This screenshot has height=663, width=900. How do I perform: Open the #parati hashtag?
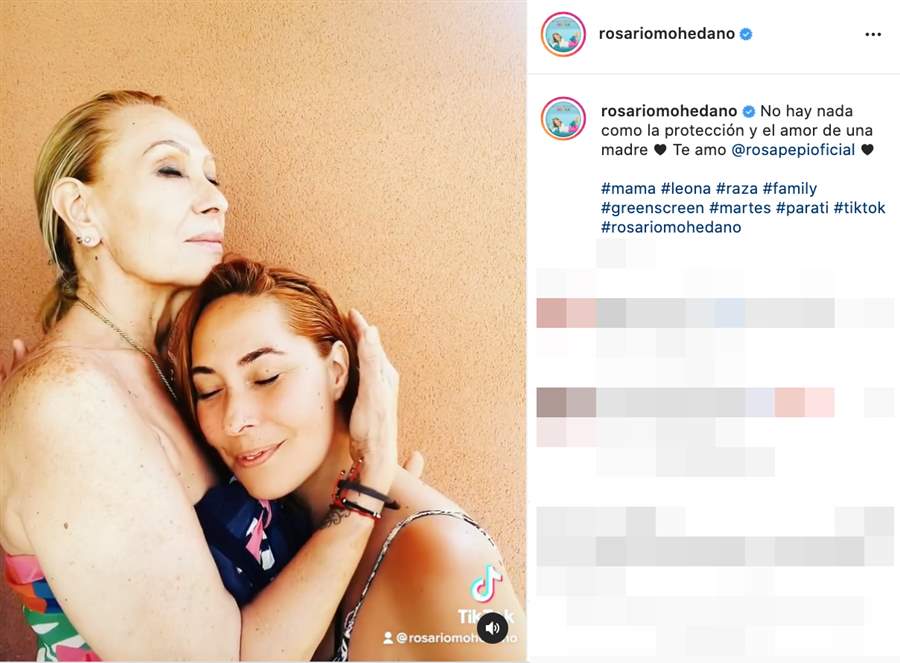click(x=802, y=208)
